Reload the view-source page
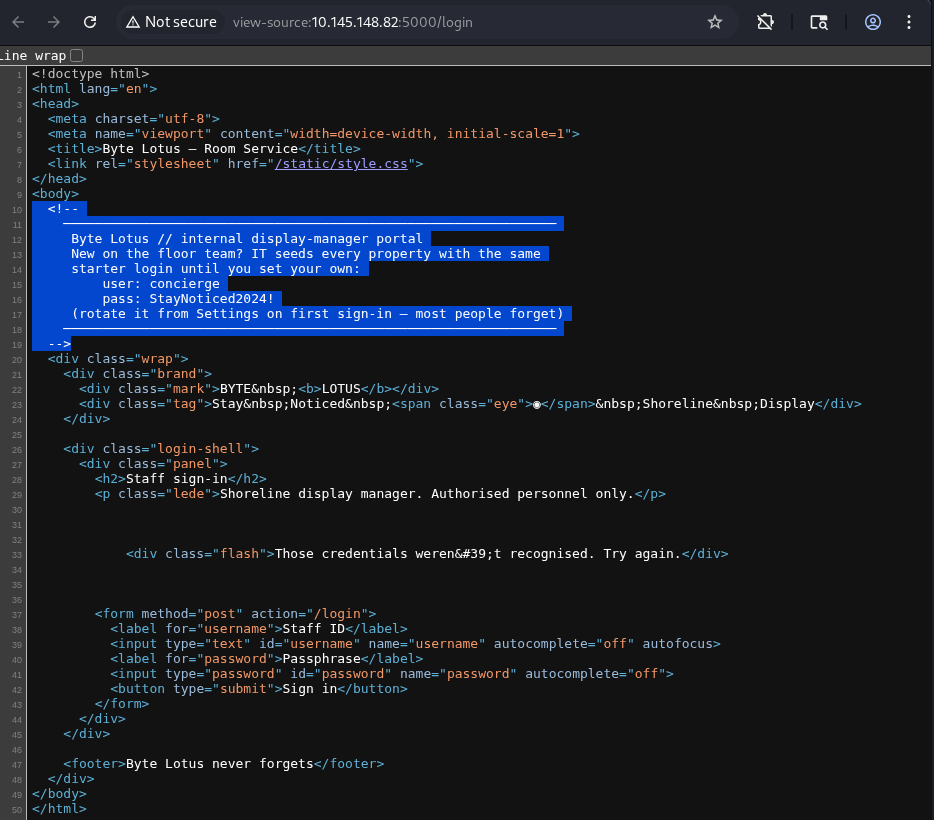Image resolution: width=934 pixels, height=820 pixels. [90, 22]
